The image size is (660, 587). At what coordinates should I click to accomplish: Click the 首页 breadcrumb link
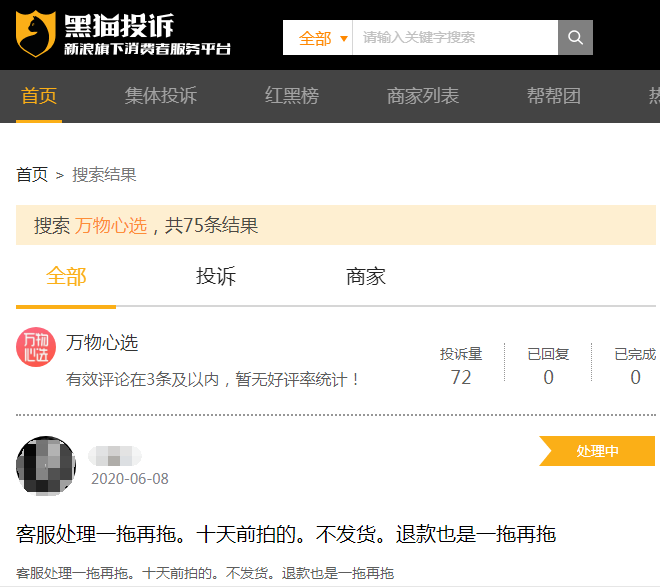(x=32, y=175)
